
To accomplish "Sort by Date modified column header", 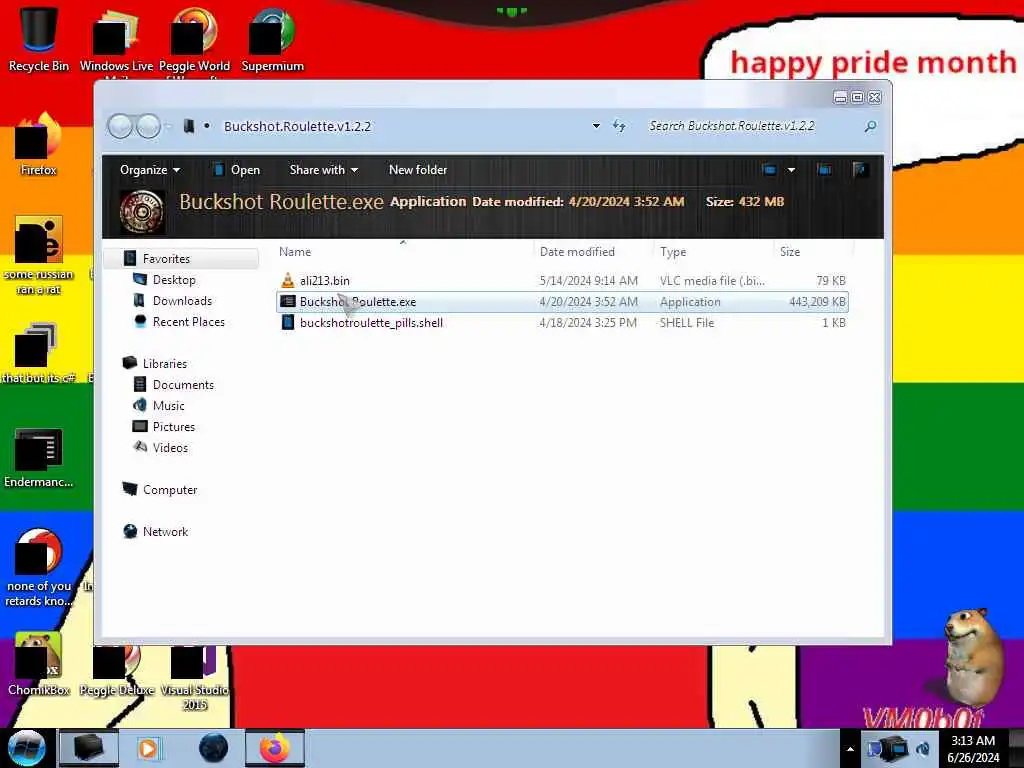I will 593,251.
